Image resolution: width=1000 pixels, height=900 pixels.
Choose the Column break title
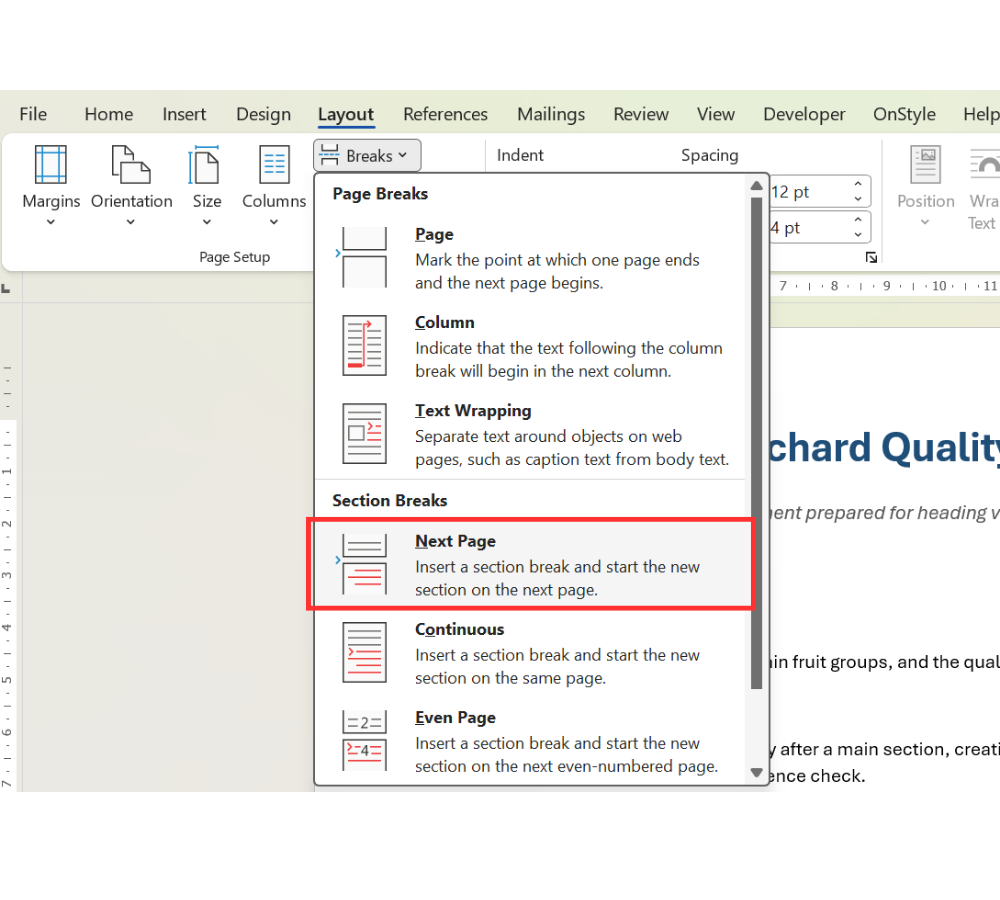[x=445, y=322]
